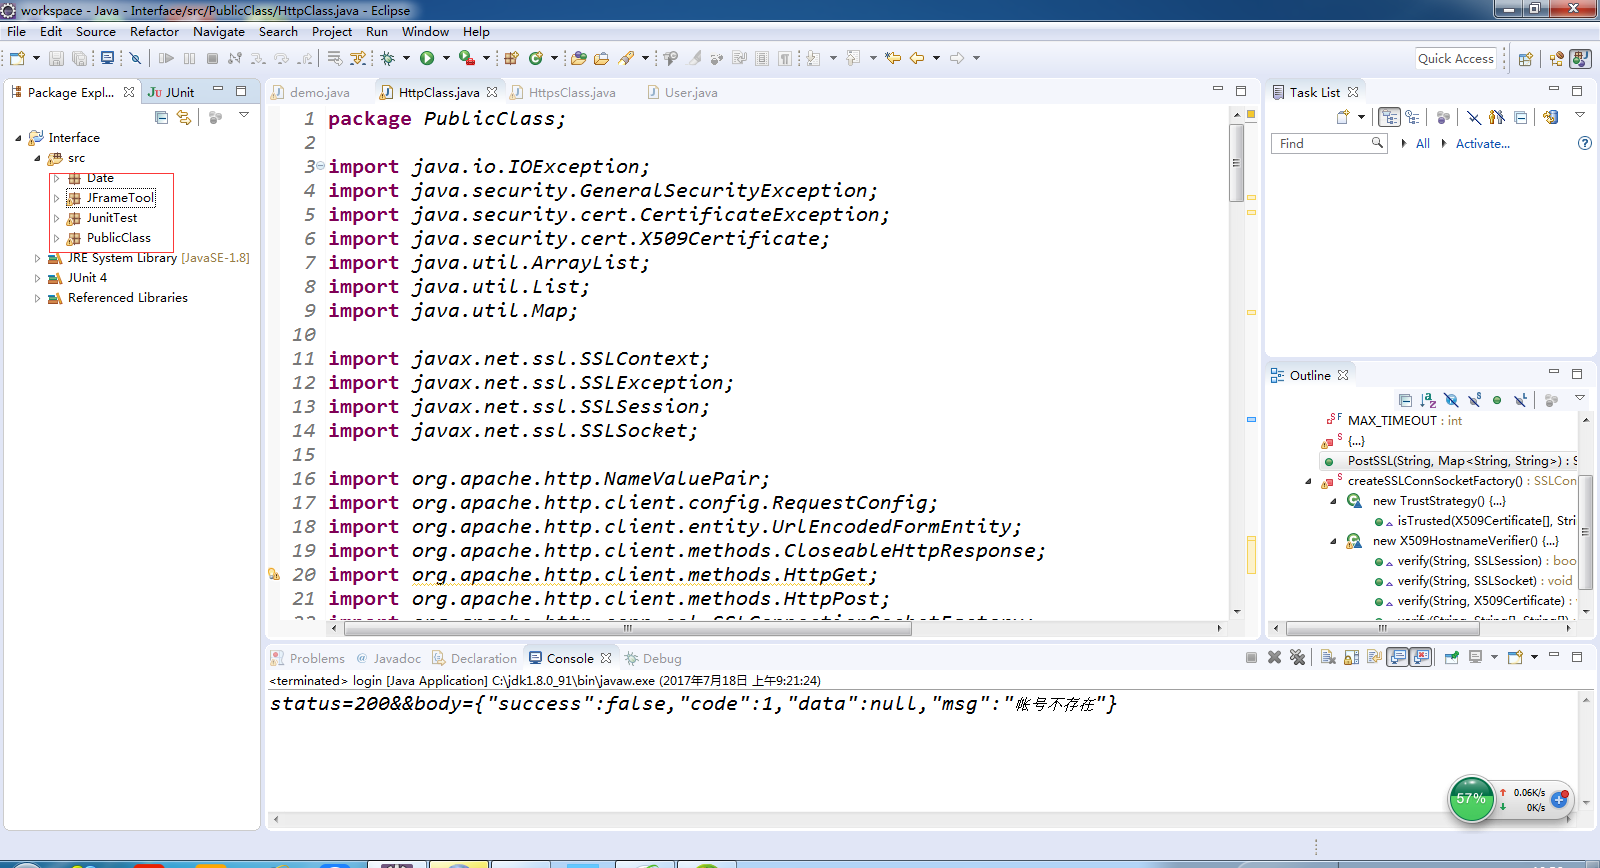Open the Javadoc tab
The image size is (1600, 868).
point(388,658)
